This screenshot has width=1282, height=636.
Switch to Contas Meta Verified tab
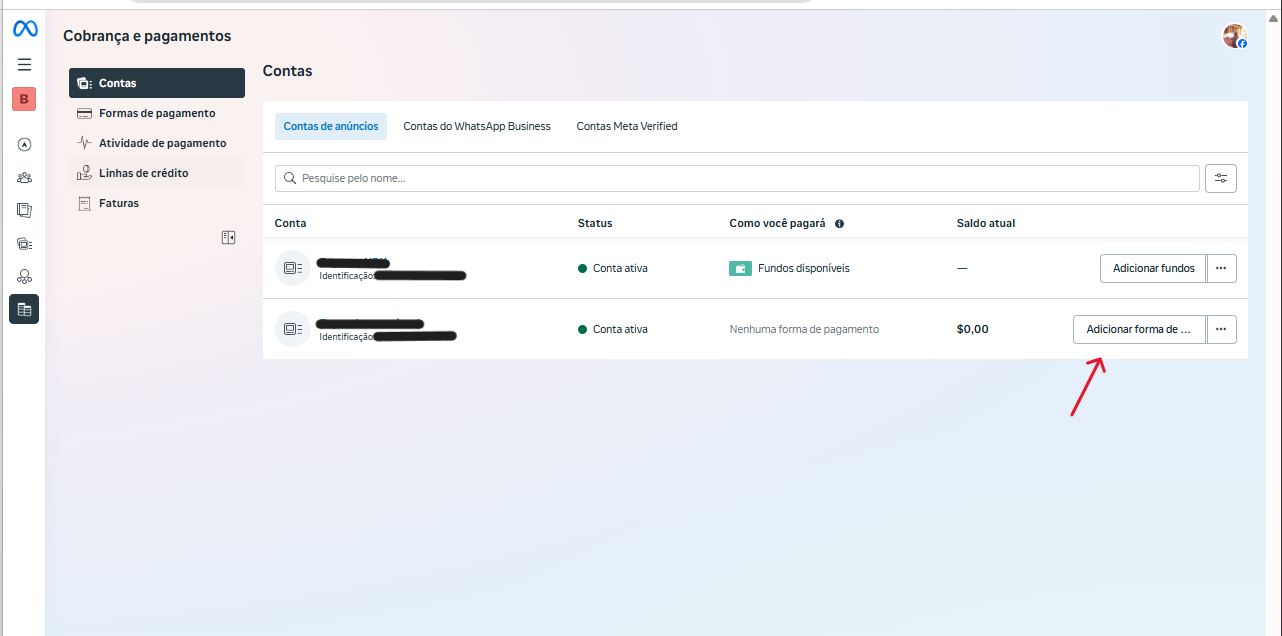click(x=627, y=126)
